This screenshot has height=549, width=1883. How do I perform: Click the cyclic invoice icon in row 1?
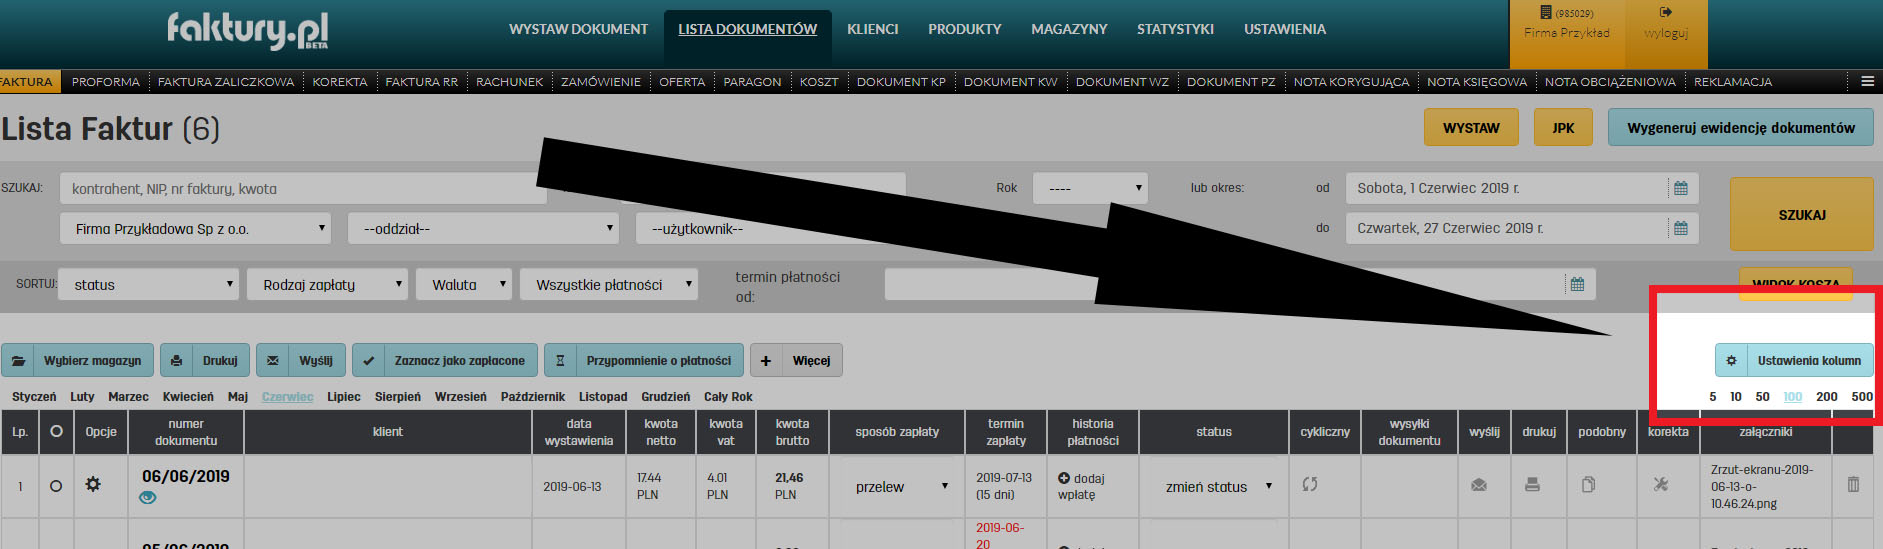1310,484
